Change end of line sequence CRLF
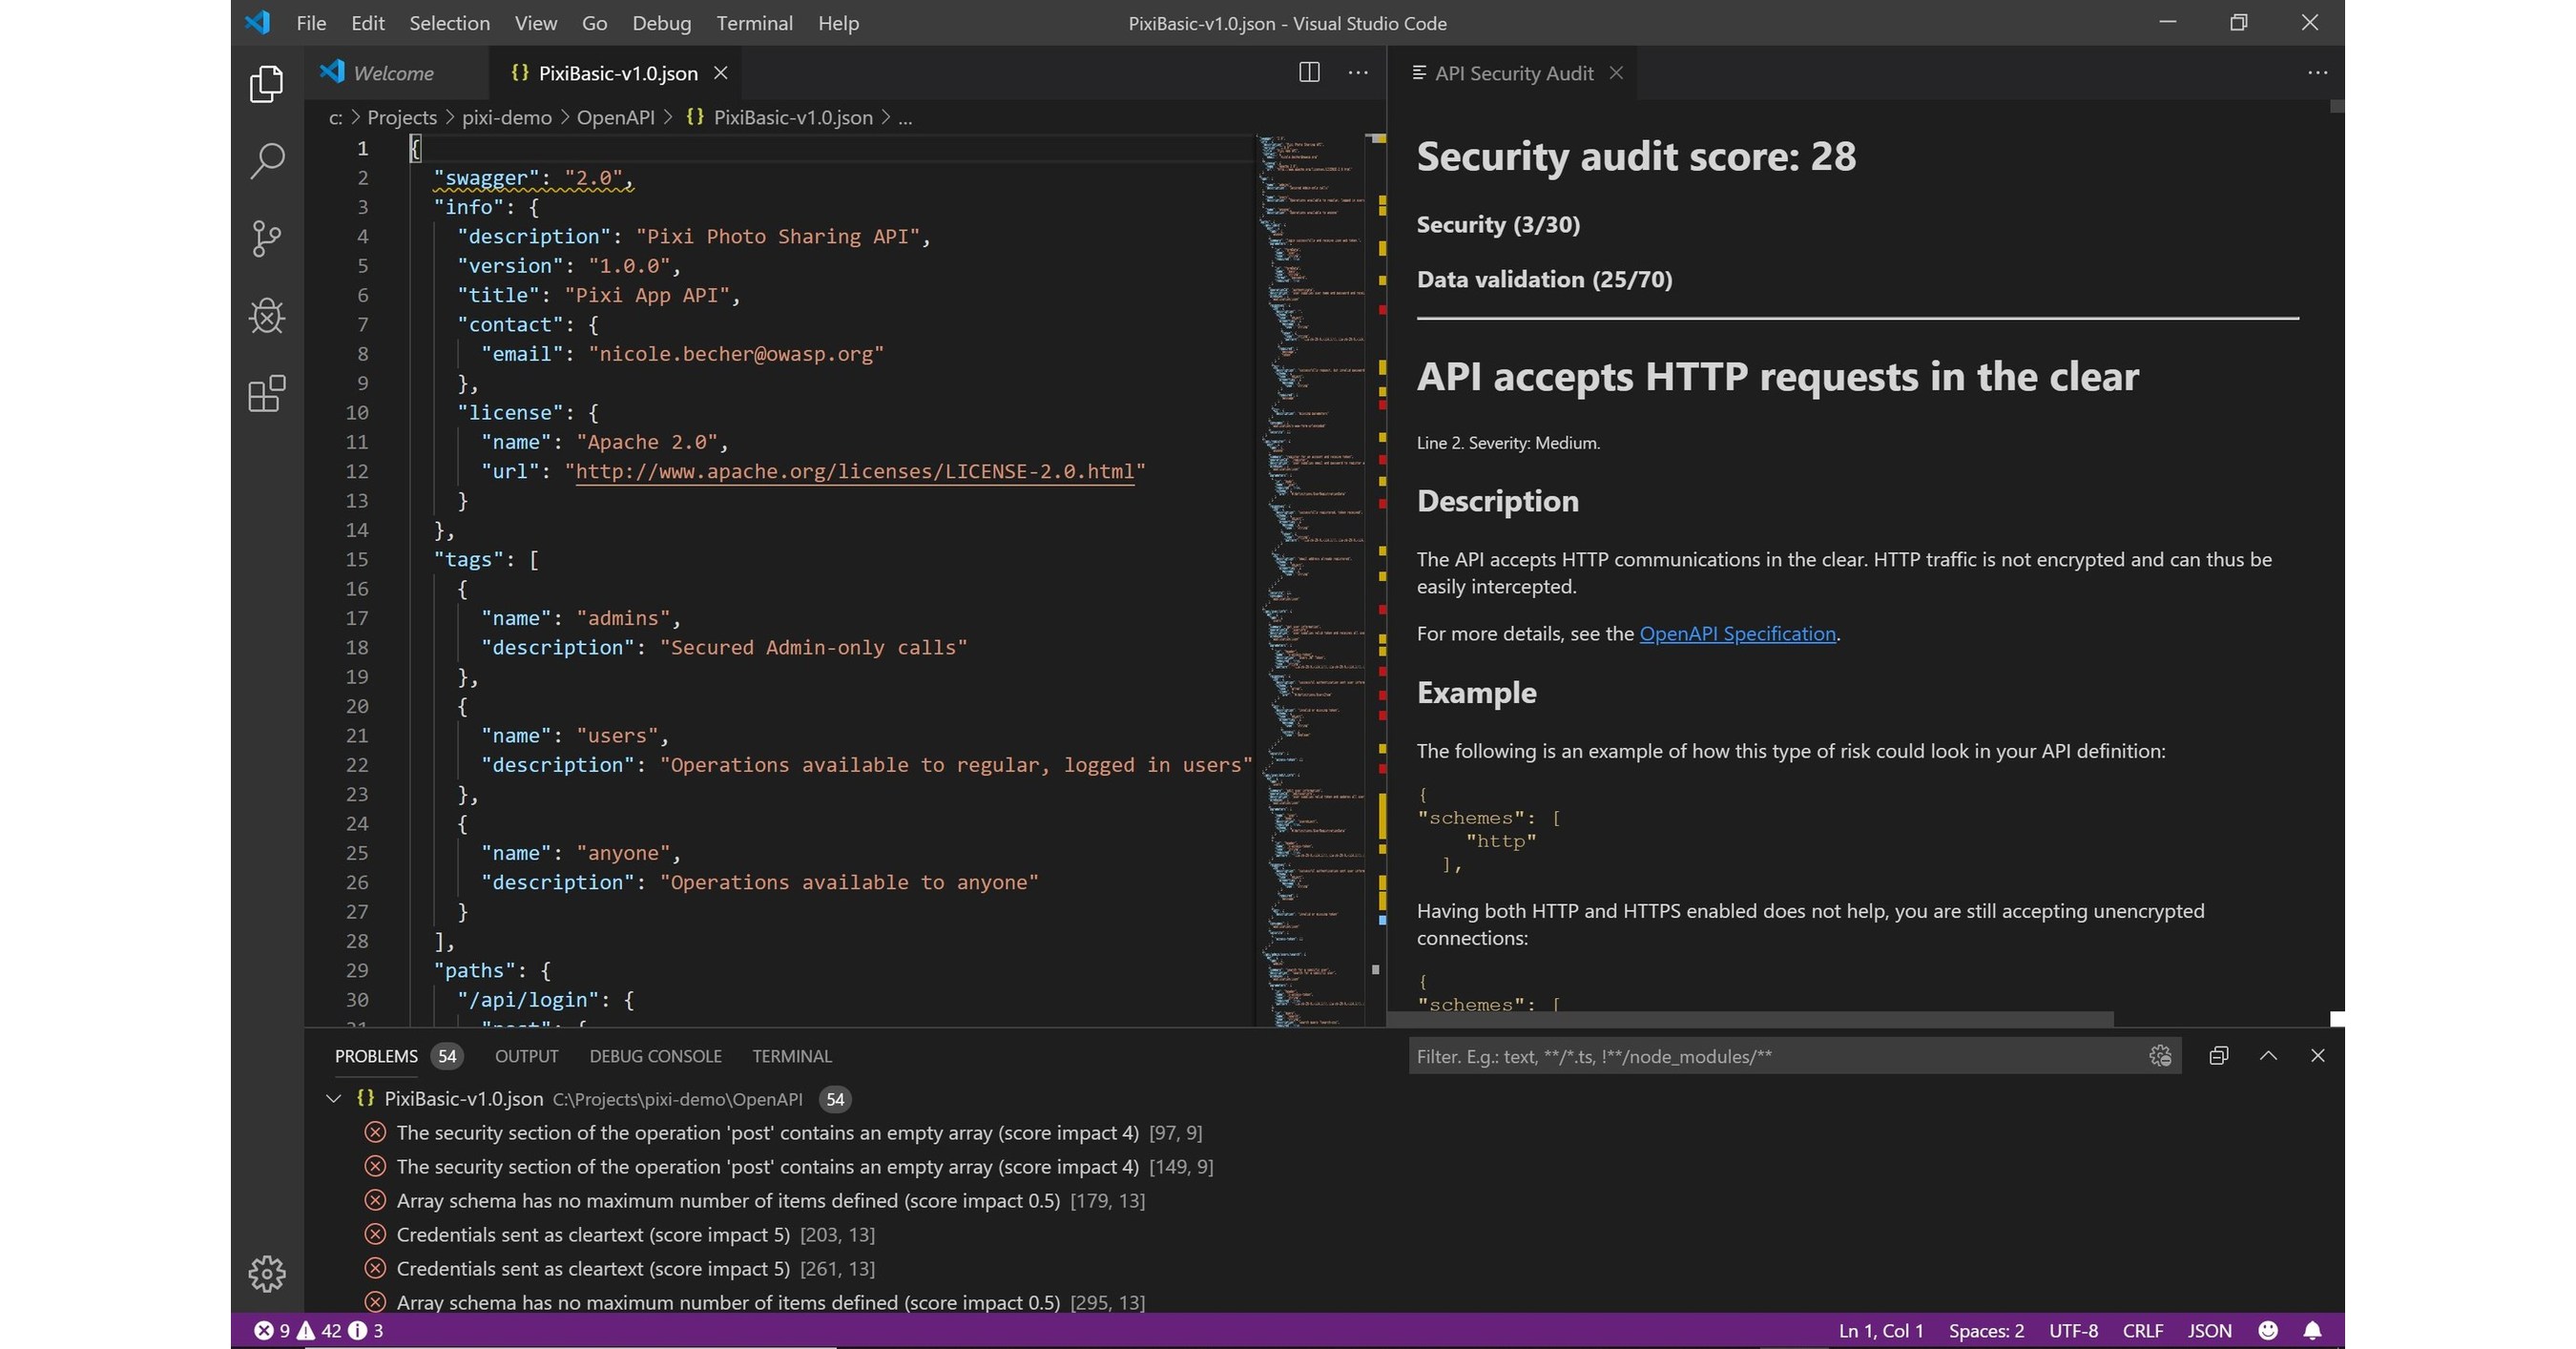Image resolution: width=2576 pixels, height=1349 pixels. click(2142, 1330)
